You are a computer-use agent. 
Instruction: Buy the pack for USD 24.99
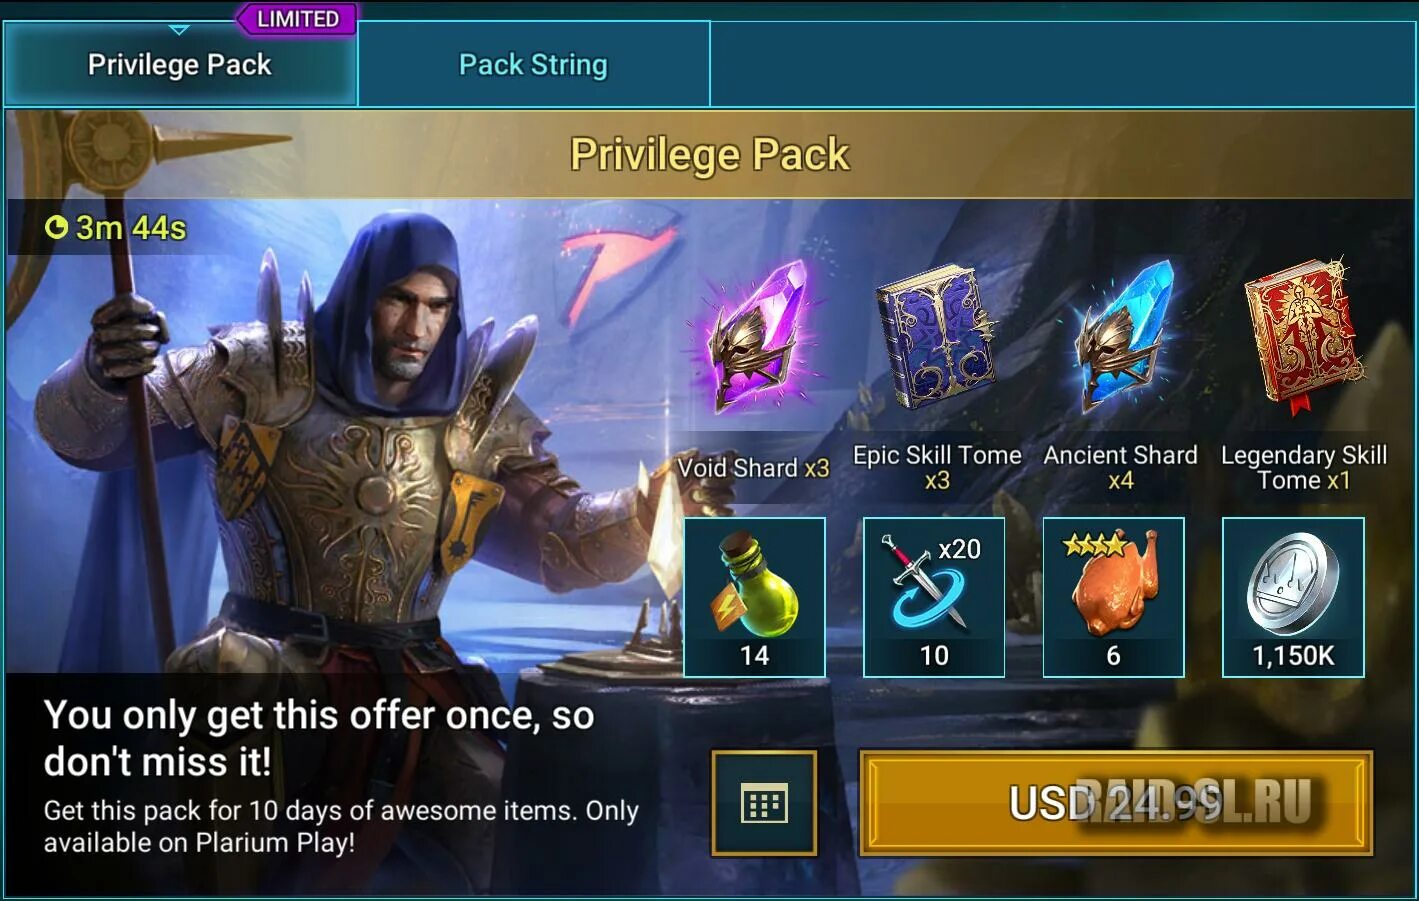(x=1116, y=803)
